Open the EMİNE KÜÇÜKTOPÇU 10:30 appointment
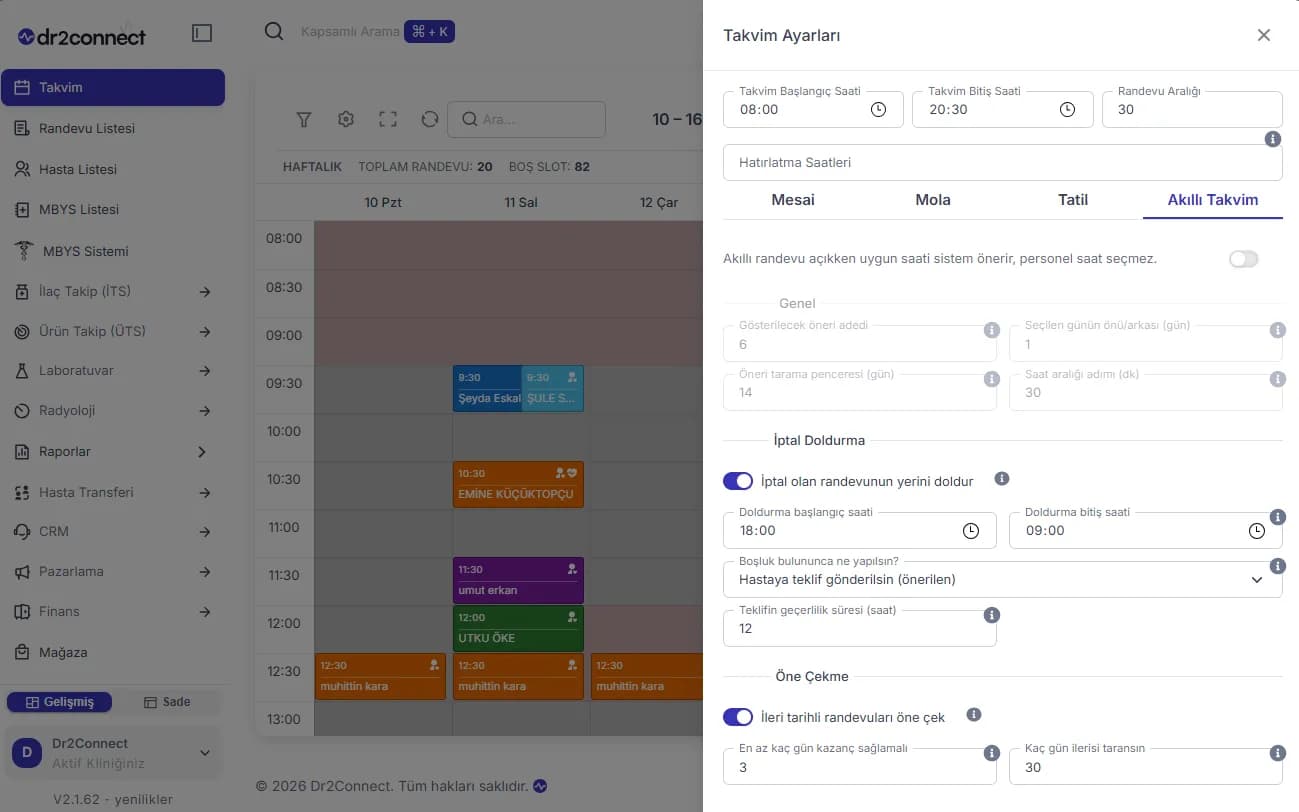The height and width of the screenshot is (812, 1299). (x=518, y=484)
